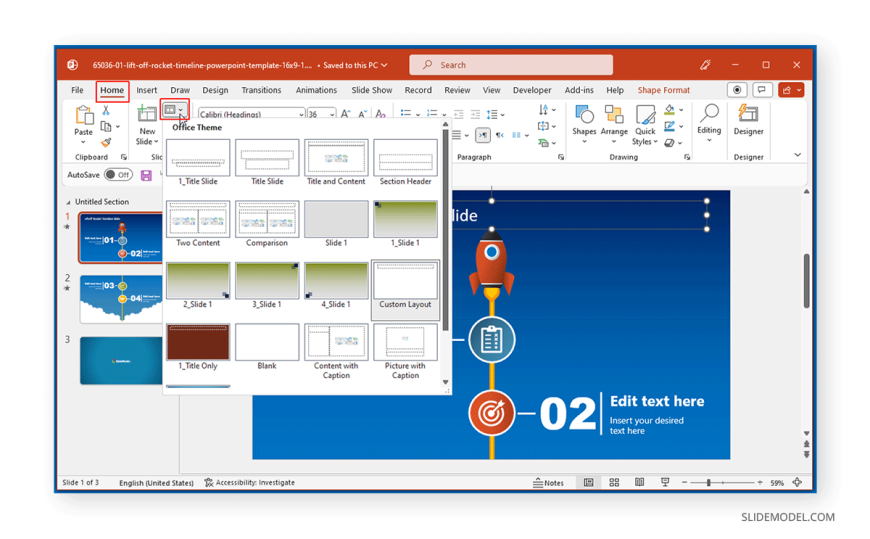Open Reading View from status bar
Screen dimensions: 870x539
tap(639, 483)
